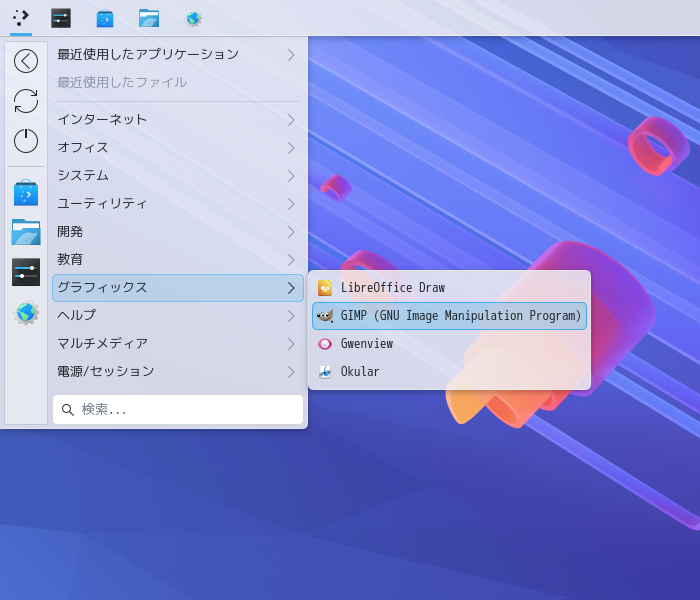This screenshot has height=600, width=700.
Task: Expand chevron next to グラフィックス
Action: (291, 288)
